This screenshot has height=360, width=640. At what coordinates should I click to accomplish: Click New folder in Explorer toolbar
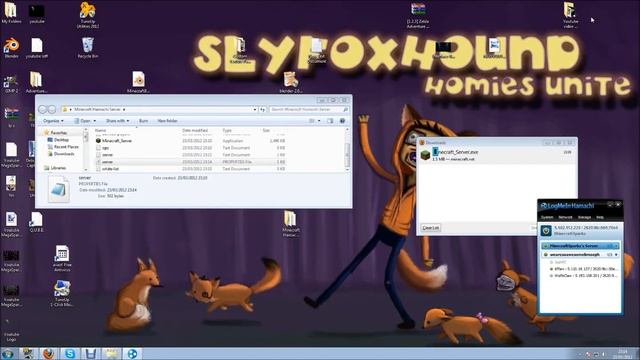coord(167,121)
